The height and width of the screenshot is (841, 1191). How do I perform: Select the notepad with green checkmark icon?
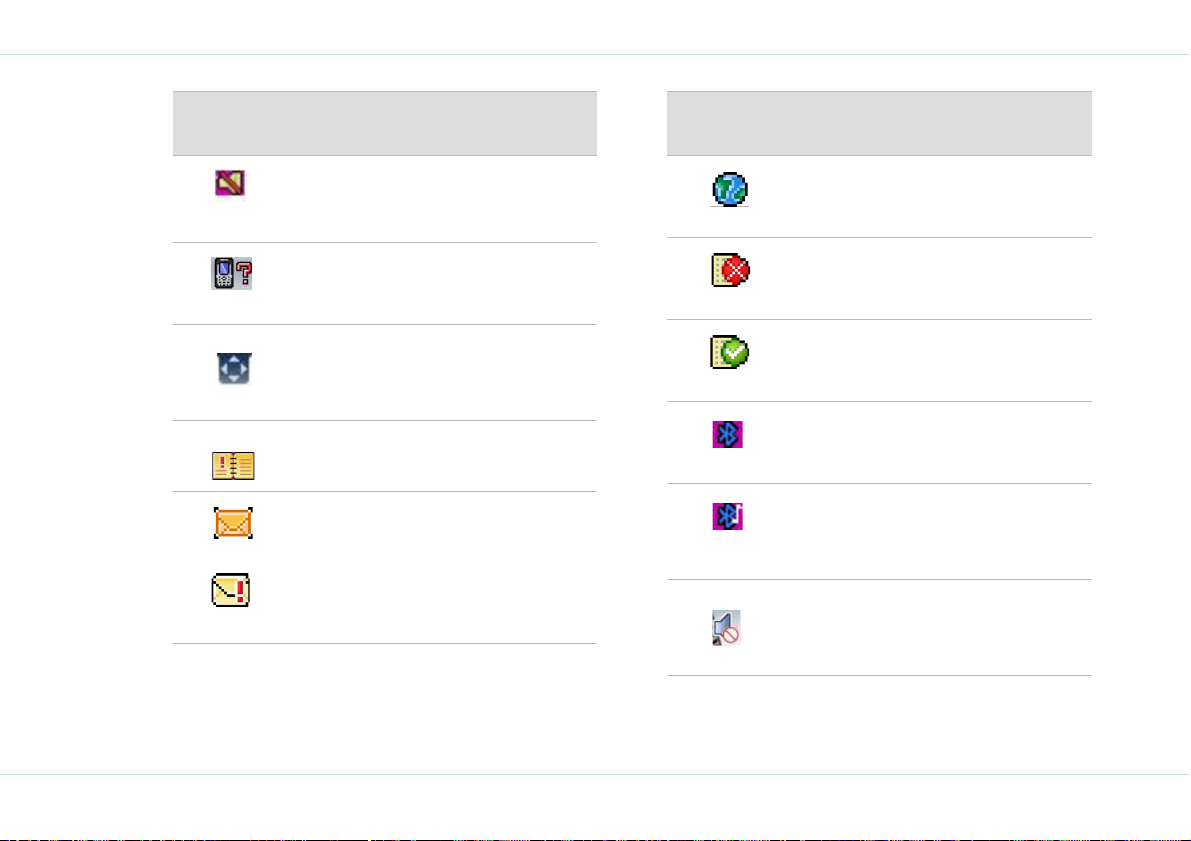pos(730,353)
